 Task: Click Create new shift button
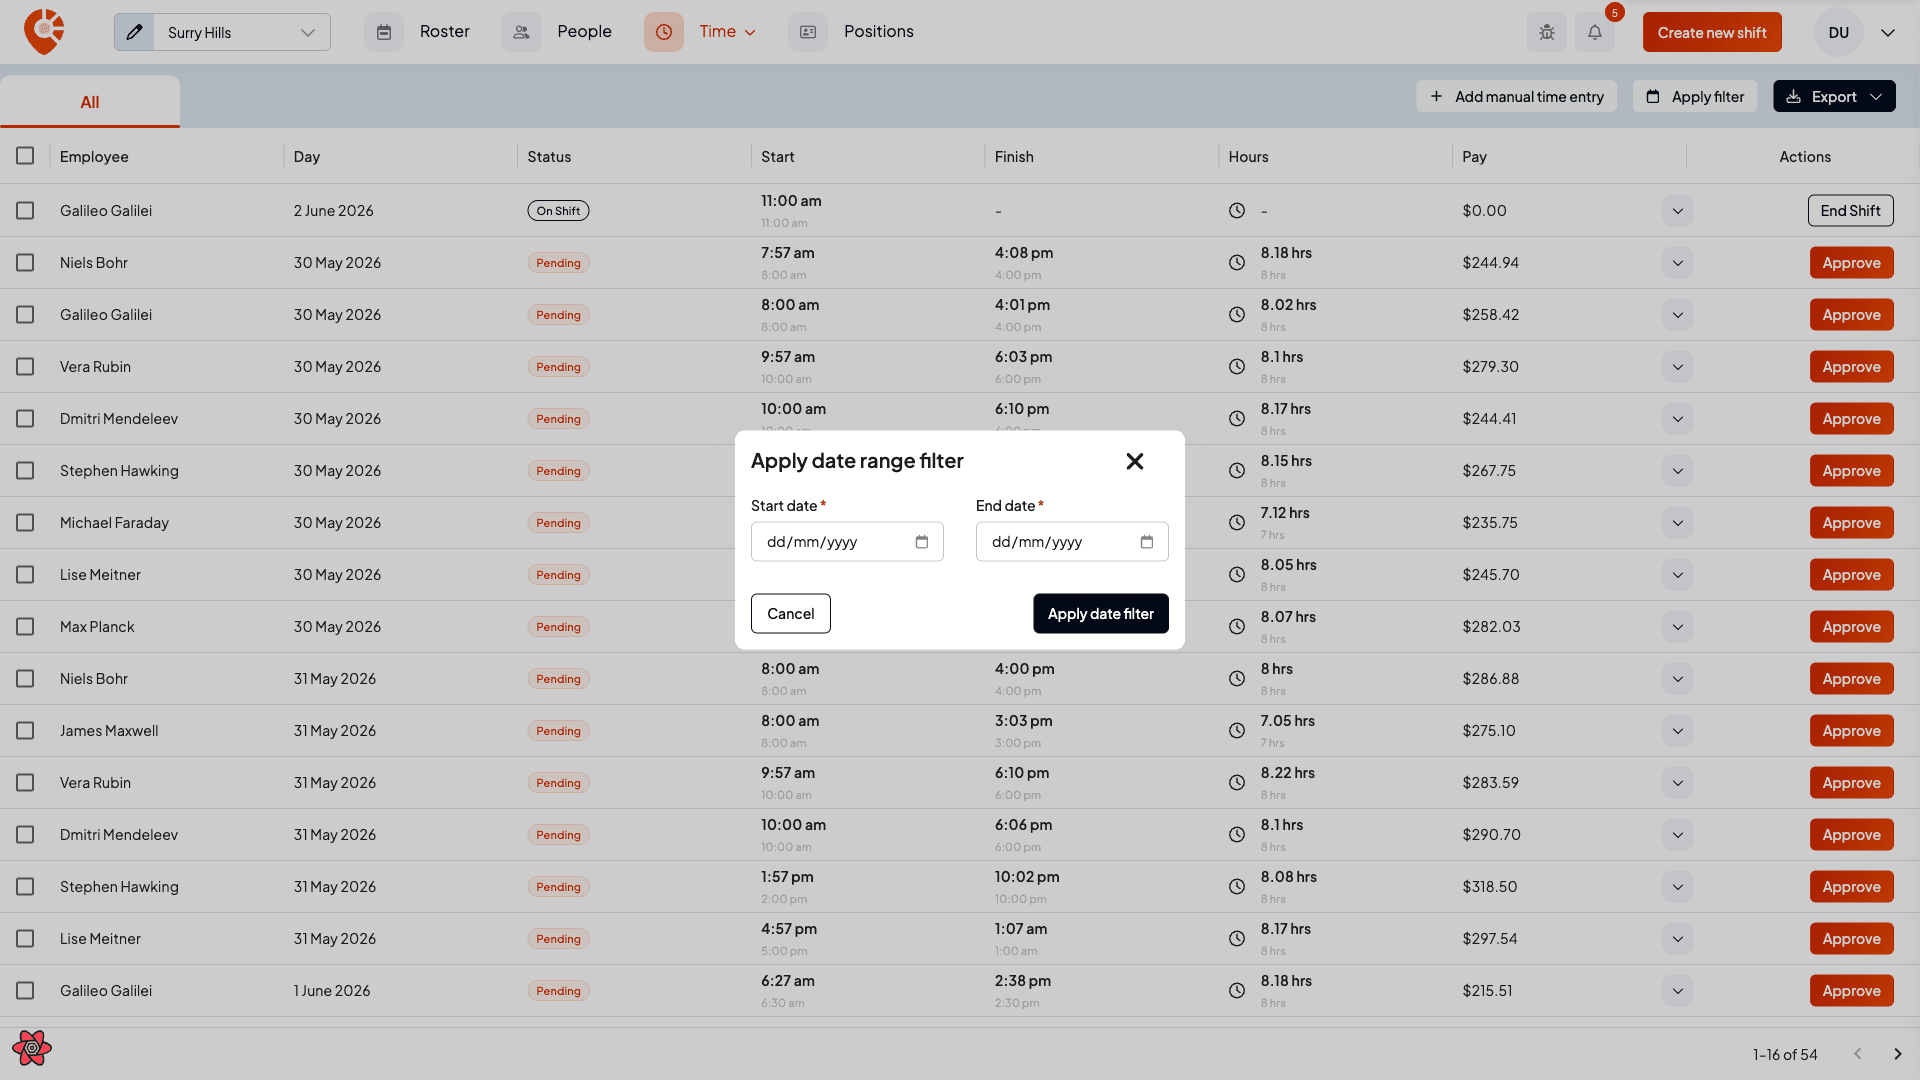1711,32
